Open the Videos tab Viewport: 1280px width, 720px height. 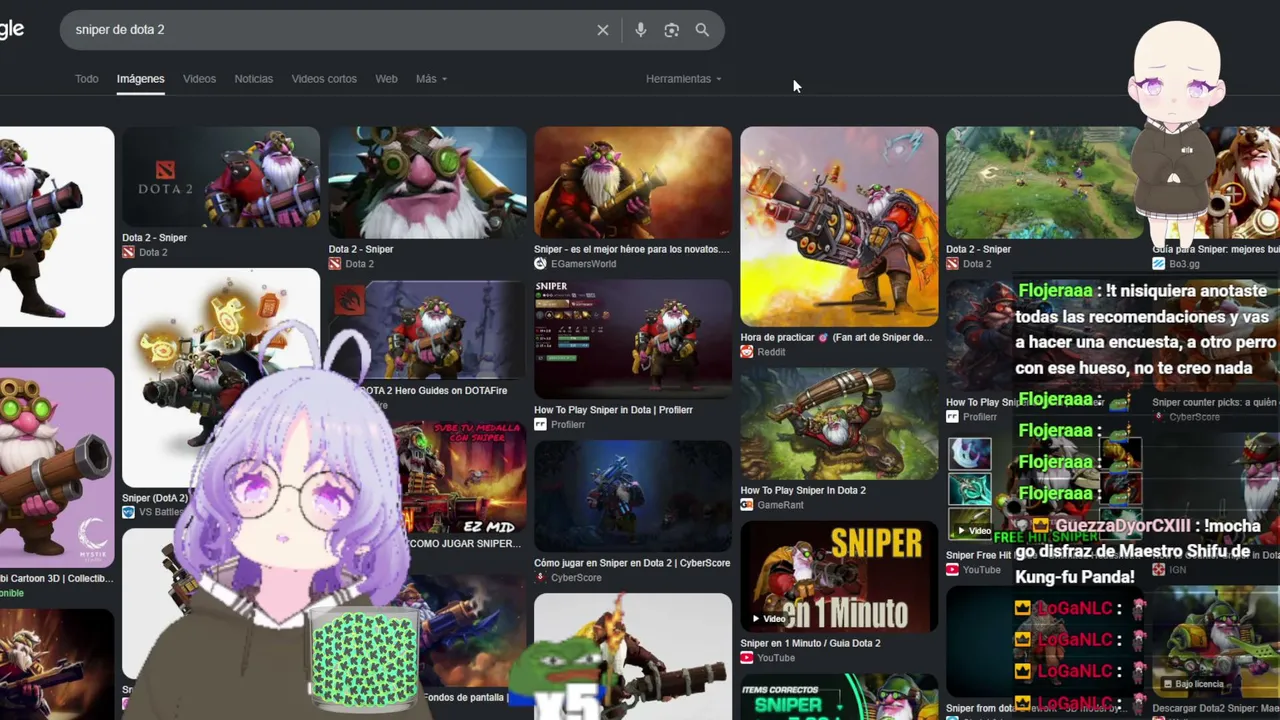199,79
